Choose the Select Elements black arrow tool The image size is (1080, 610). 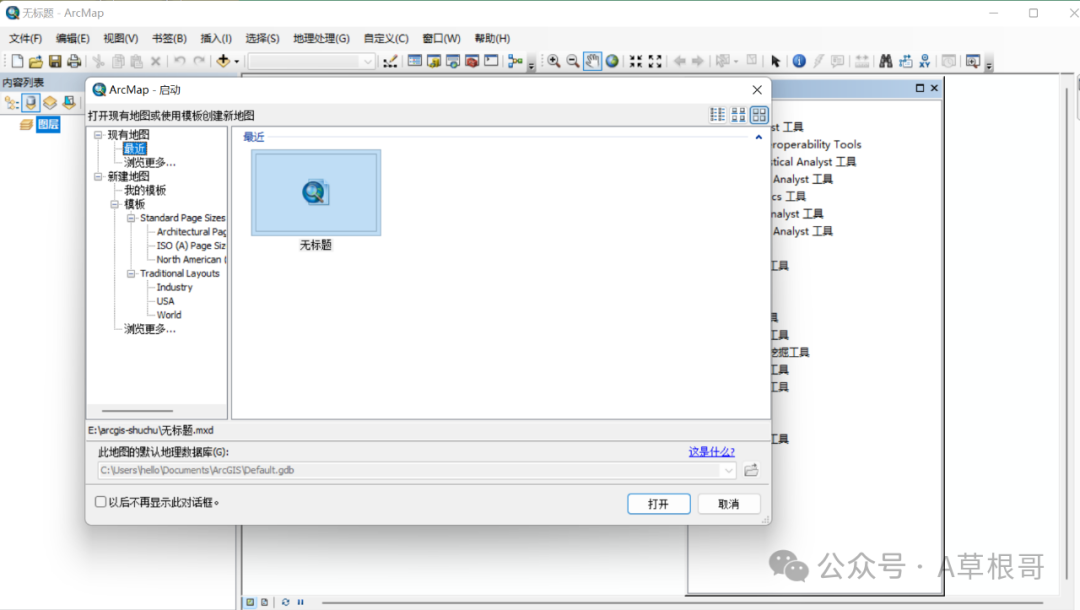[x=776, y=61]
